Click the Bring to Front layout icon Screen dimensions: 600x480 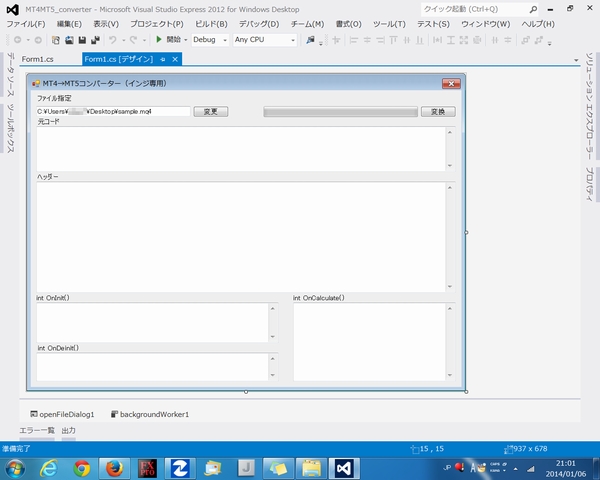coord(525,40)
